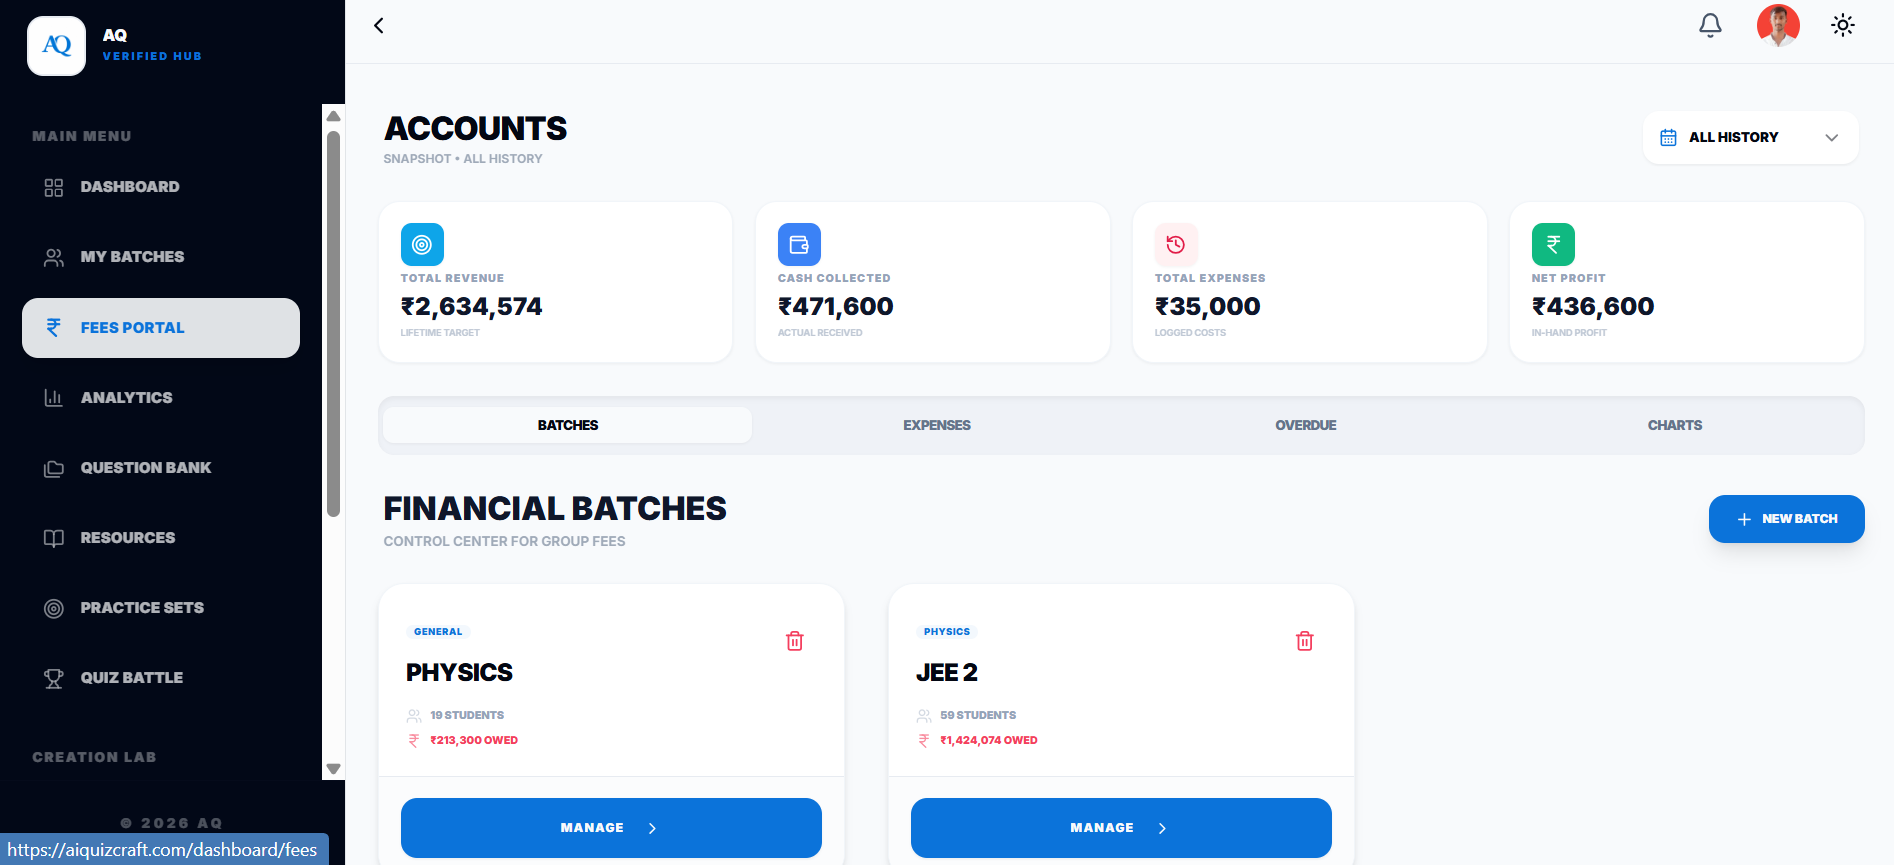Image resolution: width=1894 pixels, height=865 pixels.
Task: Delete the JEE 2 batch via trash icon
Action: 1305,641
